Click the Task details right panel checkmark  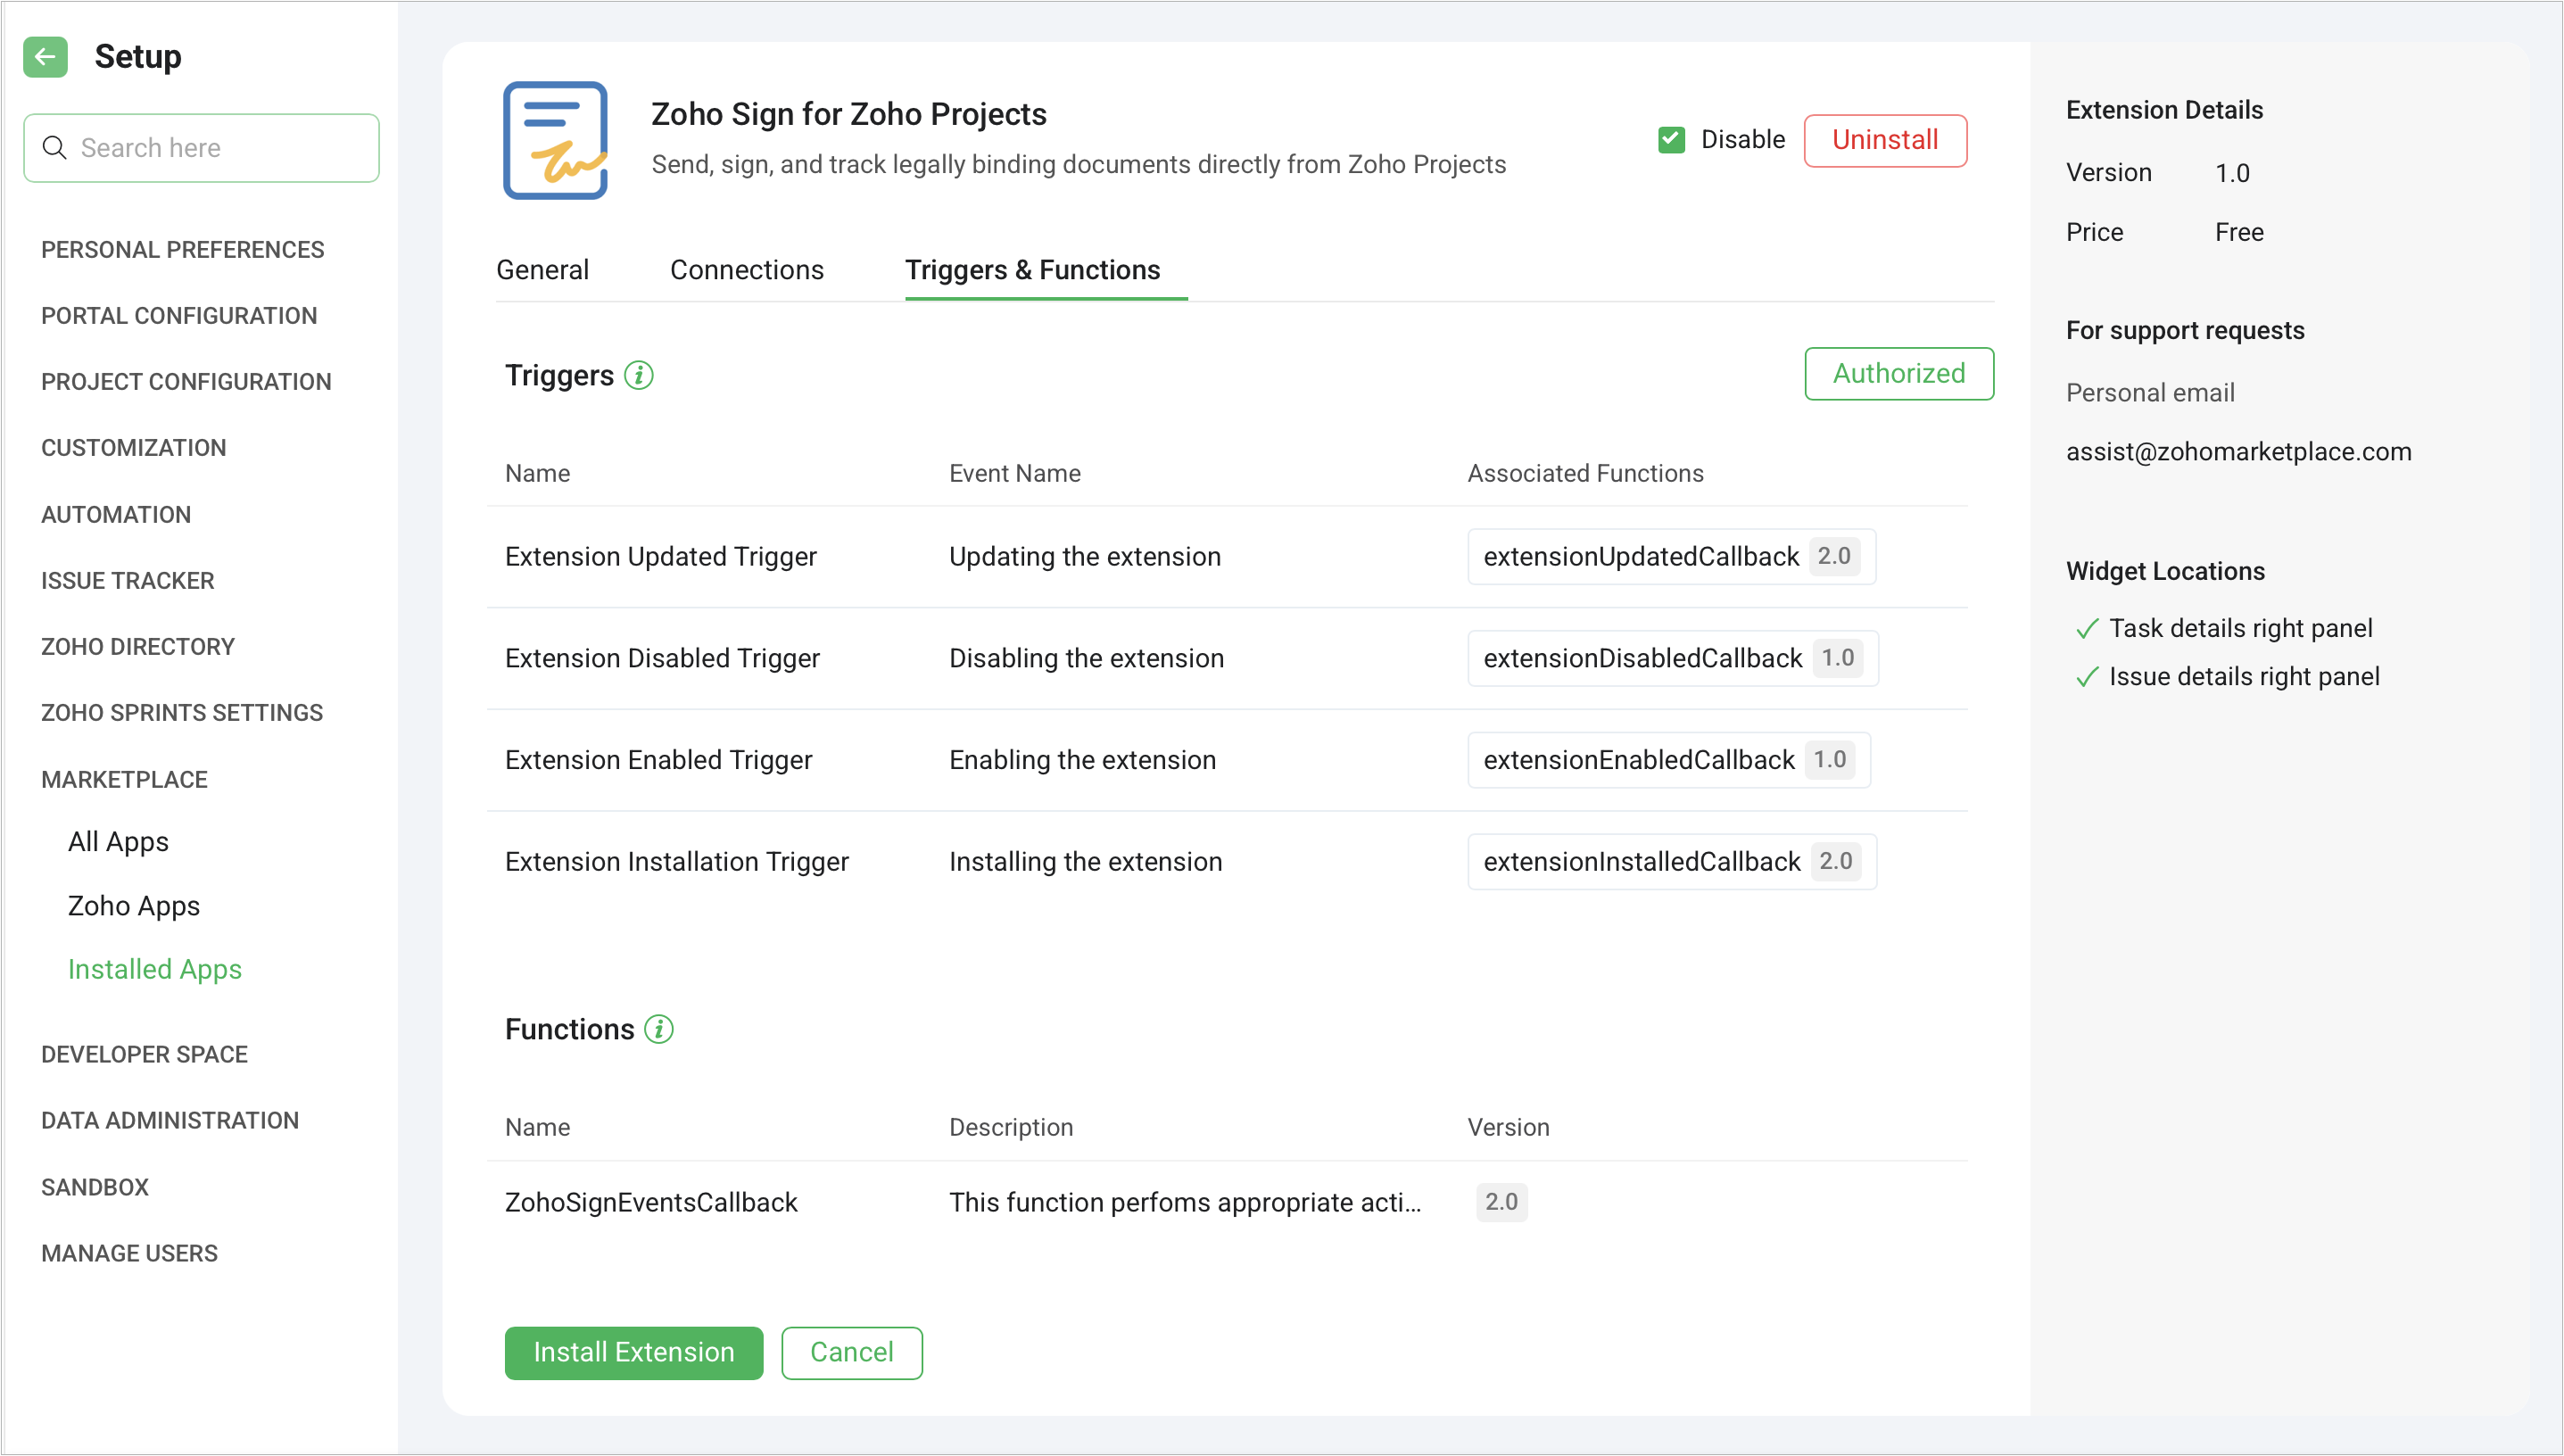tap(2086, 629)
